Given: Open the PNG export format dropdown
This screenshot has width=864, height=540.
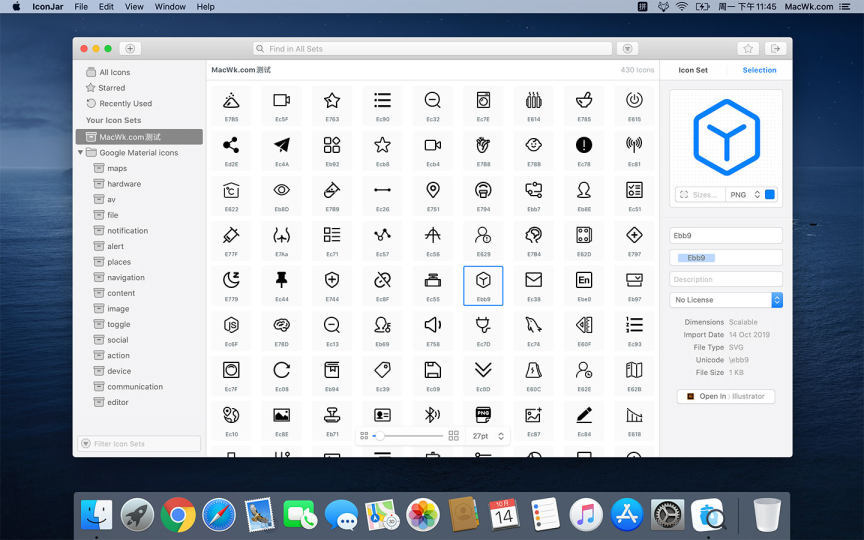Looking at the screenshot, I should click(745, 195).
